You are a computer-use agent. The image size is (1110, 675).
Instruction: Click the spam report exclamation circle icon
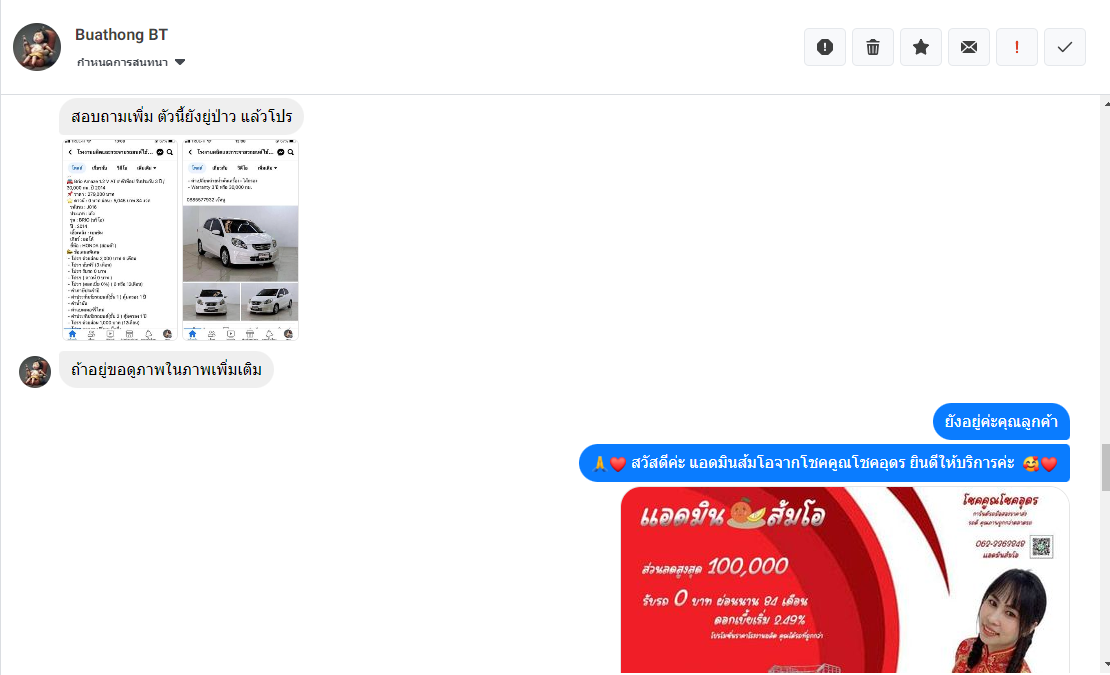pos(825,47)
